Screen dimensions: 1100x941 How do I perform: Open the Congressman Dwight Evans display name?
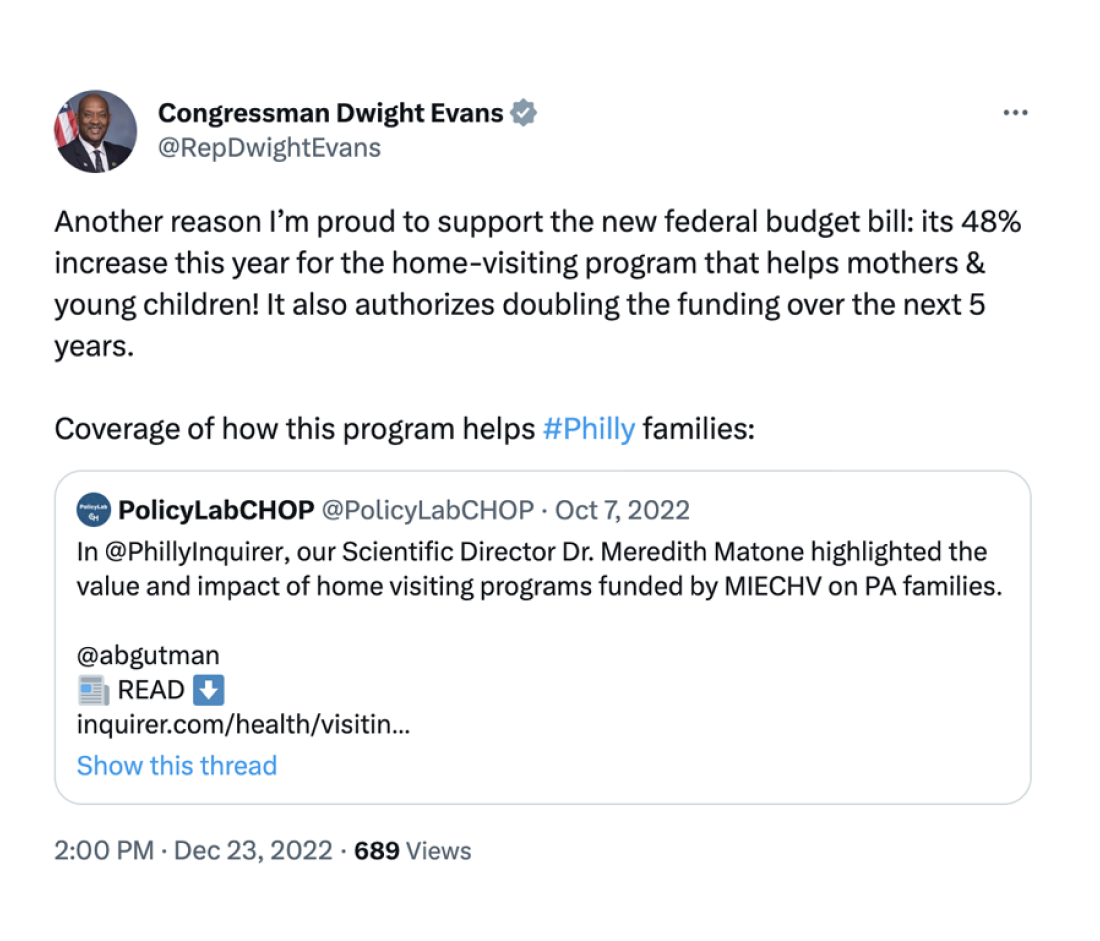coord(330,114)
